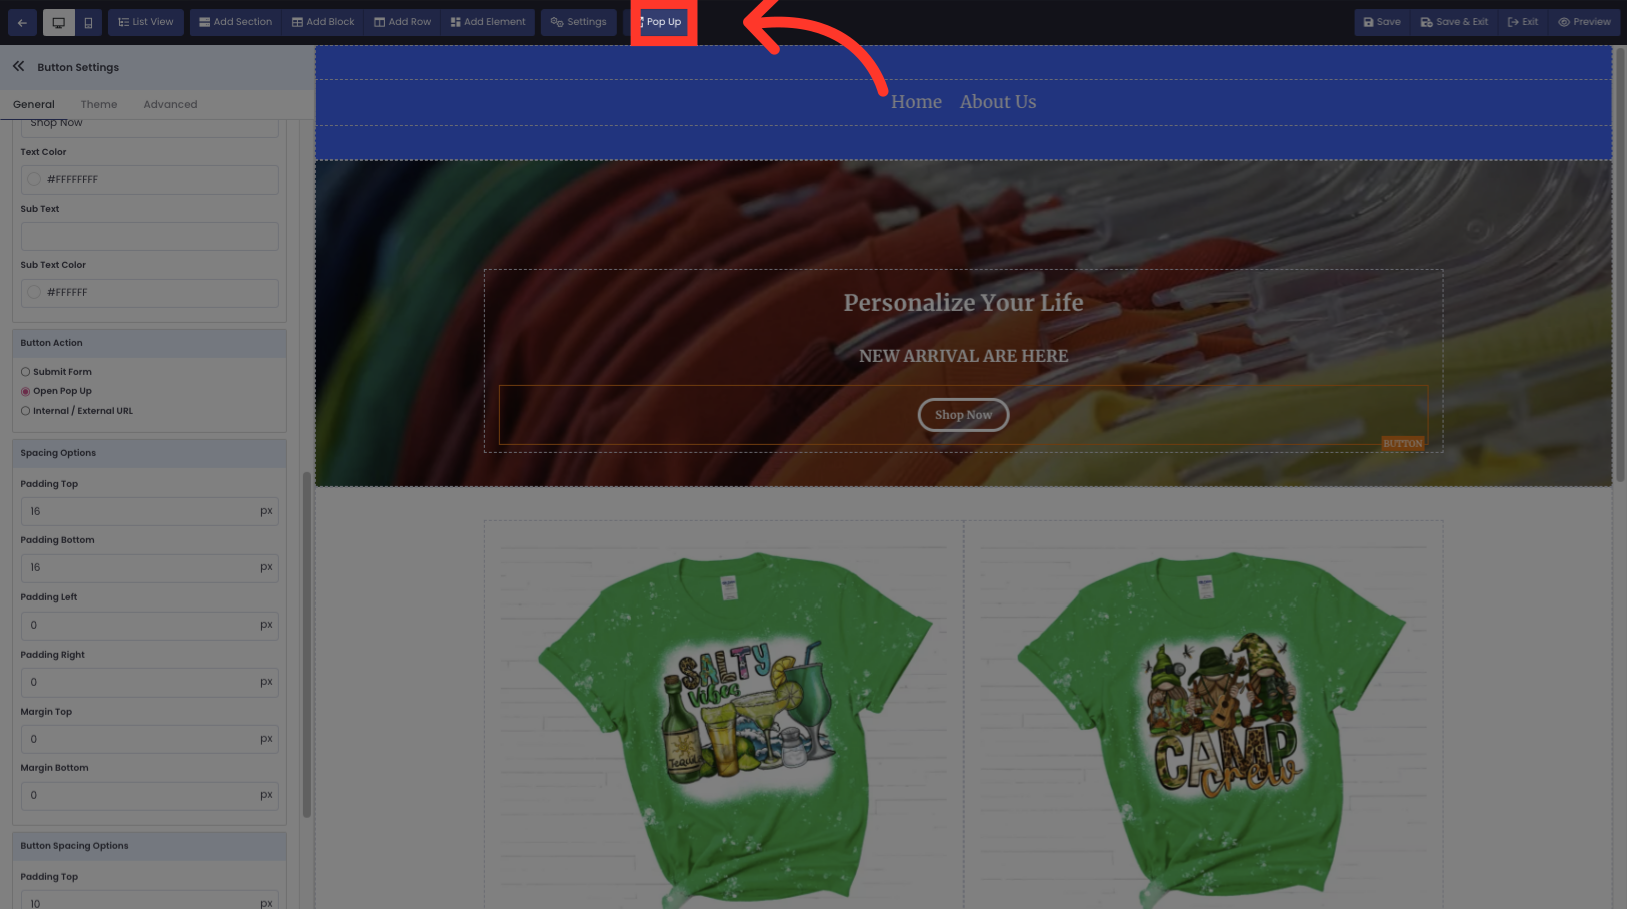Edit the Padding Left value field
Screen dimensions: 1627x909
150,625
